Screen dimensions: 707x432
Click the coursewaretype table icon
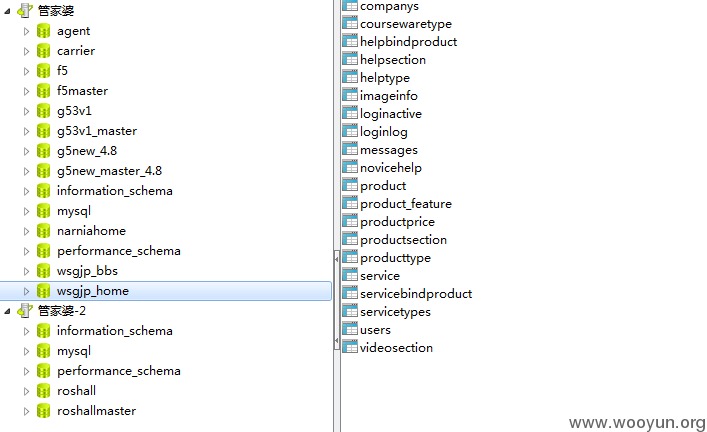[350, 23]
